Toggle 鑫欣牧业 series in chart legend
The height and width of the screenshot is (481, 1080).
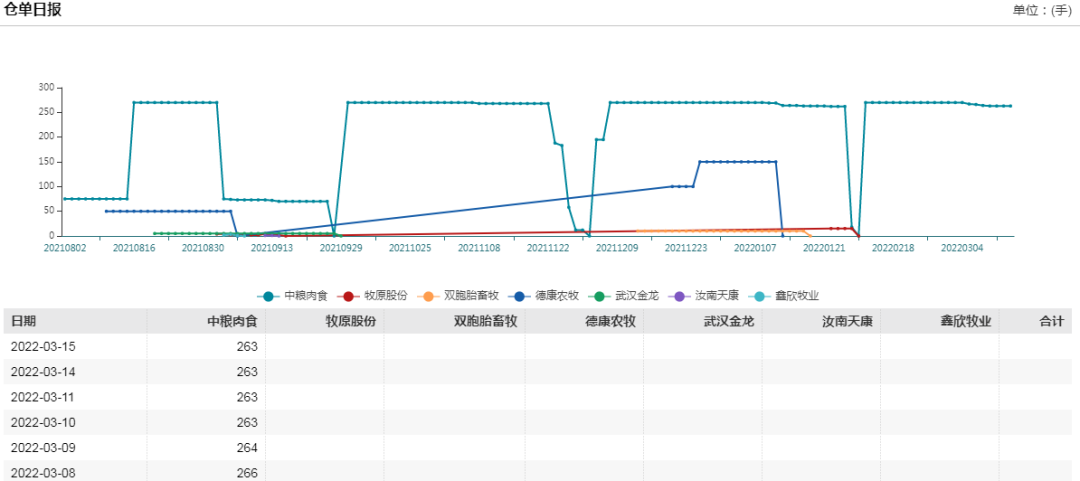click(x=783, y=296)
